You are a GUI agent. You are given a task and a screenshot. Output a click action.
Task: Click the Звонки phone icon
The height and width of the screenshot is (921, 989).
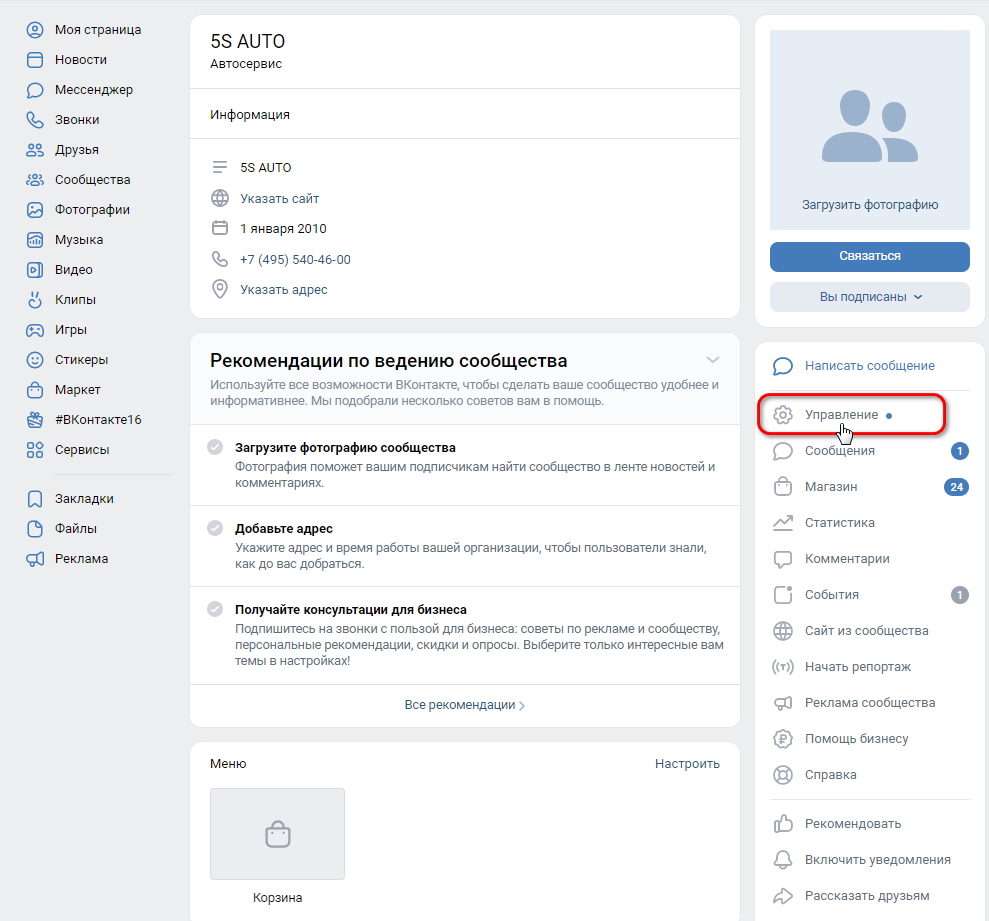click(35, 120)
